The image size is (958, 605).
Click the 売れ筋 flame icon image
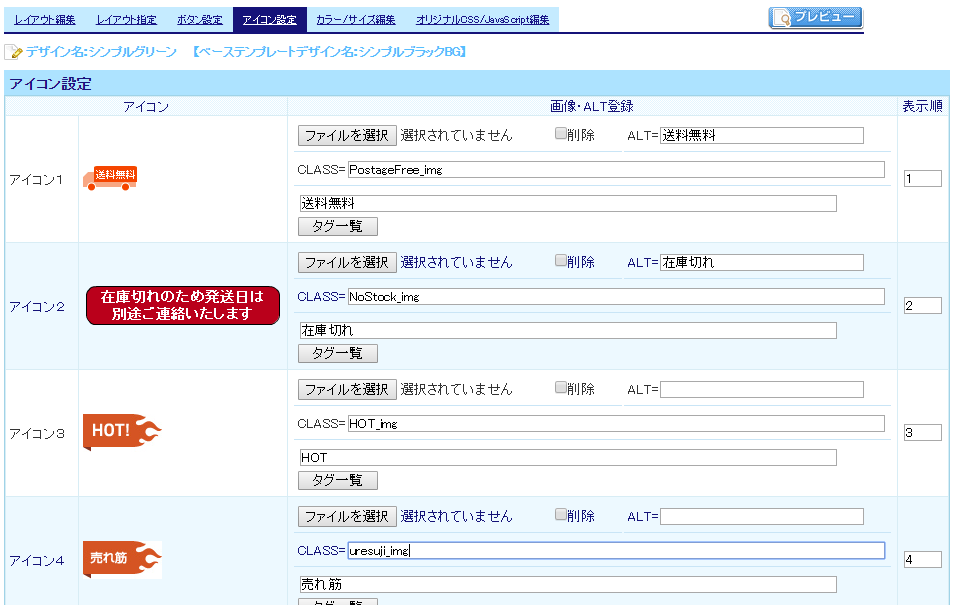coord(122,559)
